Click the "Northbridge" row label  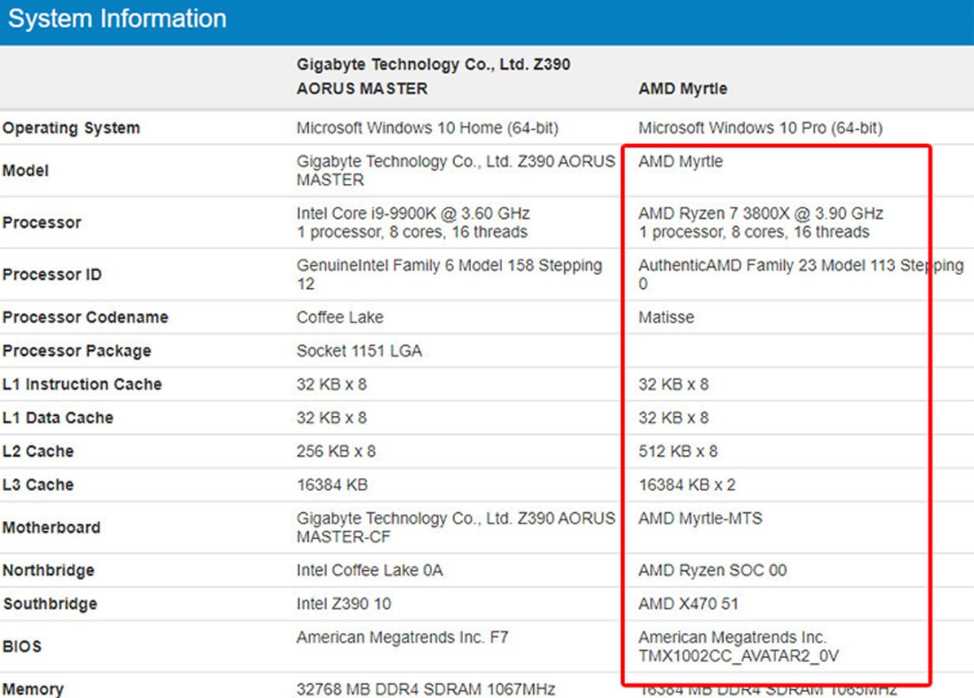tap(48, 571)
